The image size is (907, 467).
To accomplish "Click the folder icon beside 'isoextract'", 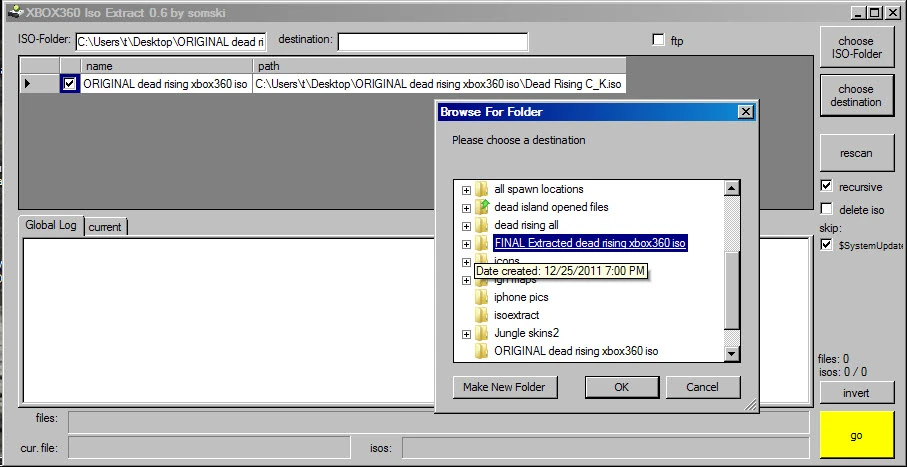I will (x=481, y=315).
